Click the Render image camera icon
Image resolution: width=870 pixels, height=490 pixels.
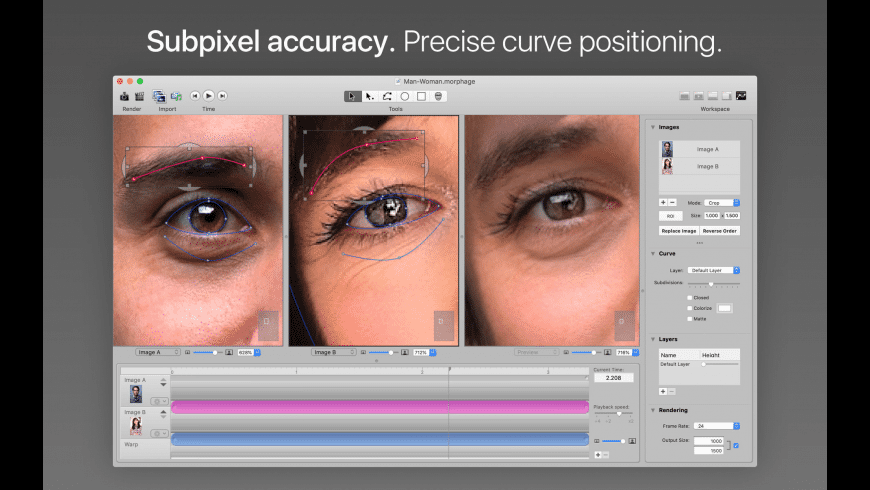pos(124,97)
